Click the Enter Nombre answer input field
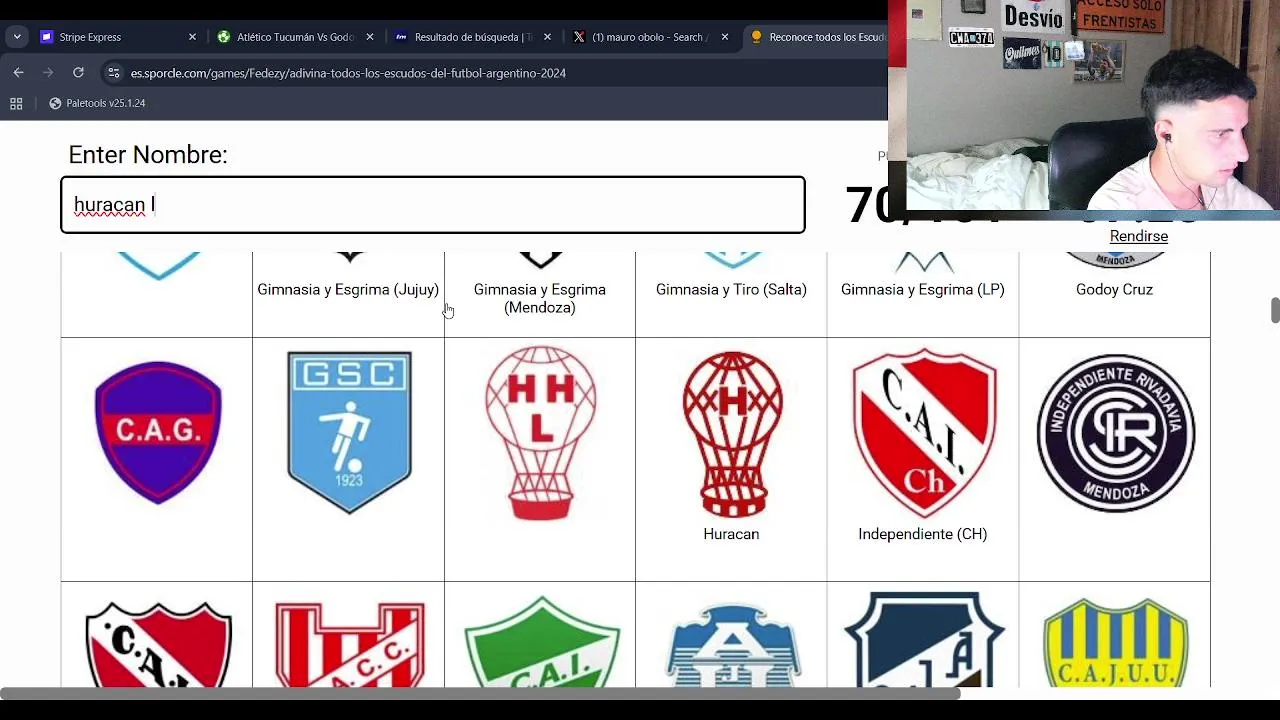The height and width of the screenshot is (720, 1280). point(433,205)
